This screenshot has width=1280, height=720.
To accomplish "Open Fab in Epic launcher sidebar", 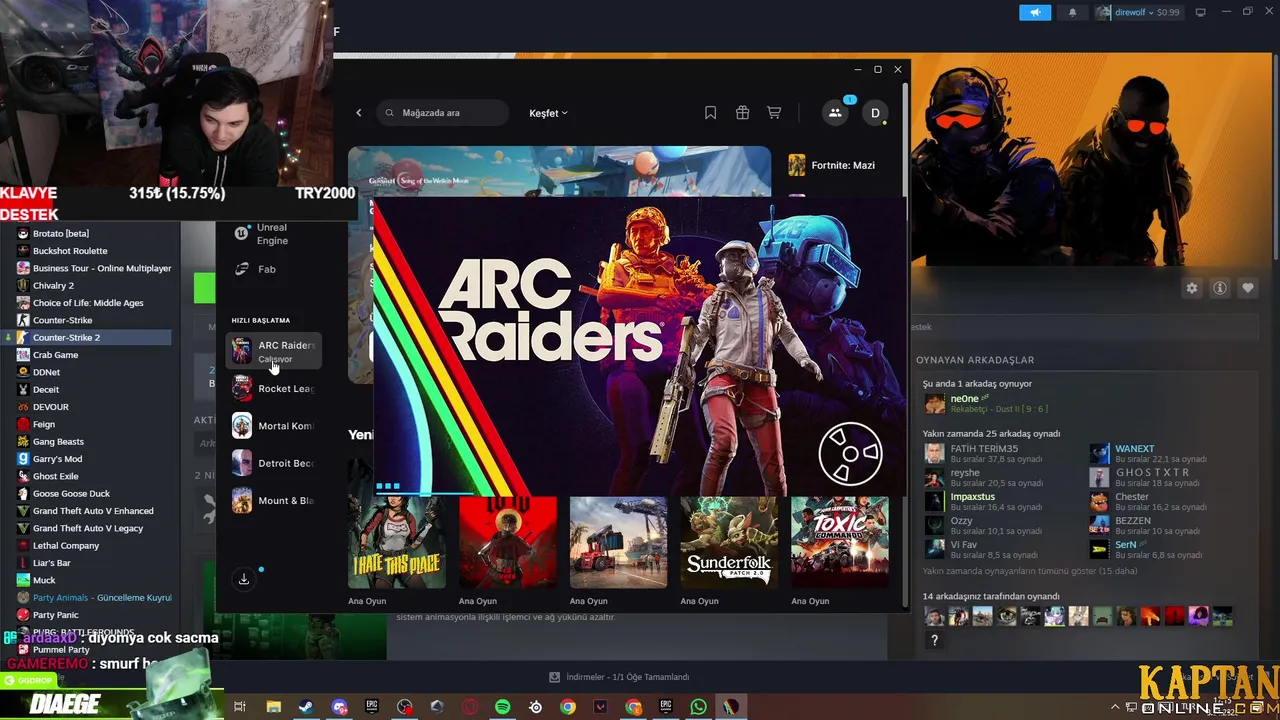I will [x=266, y=269].
